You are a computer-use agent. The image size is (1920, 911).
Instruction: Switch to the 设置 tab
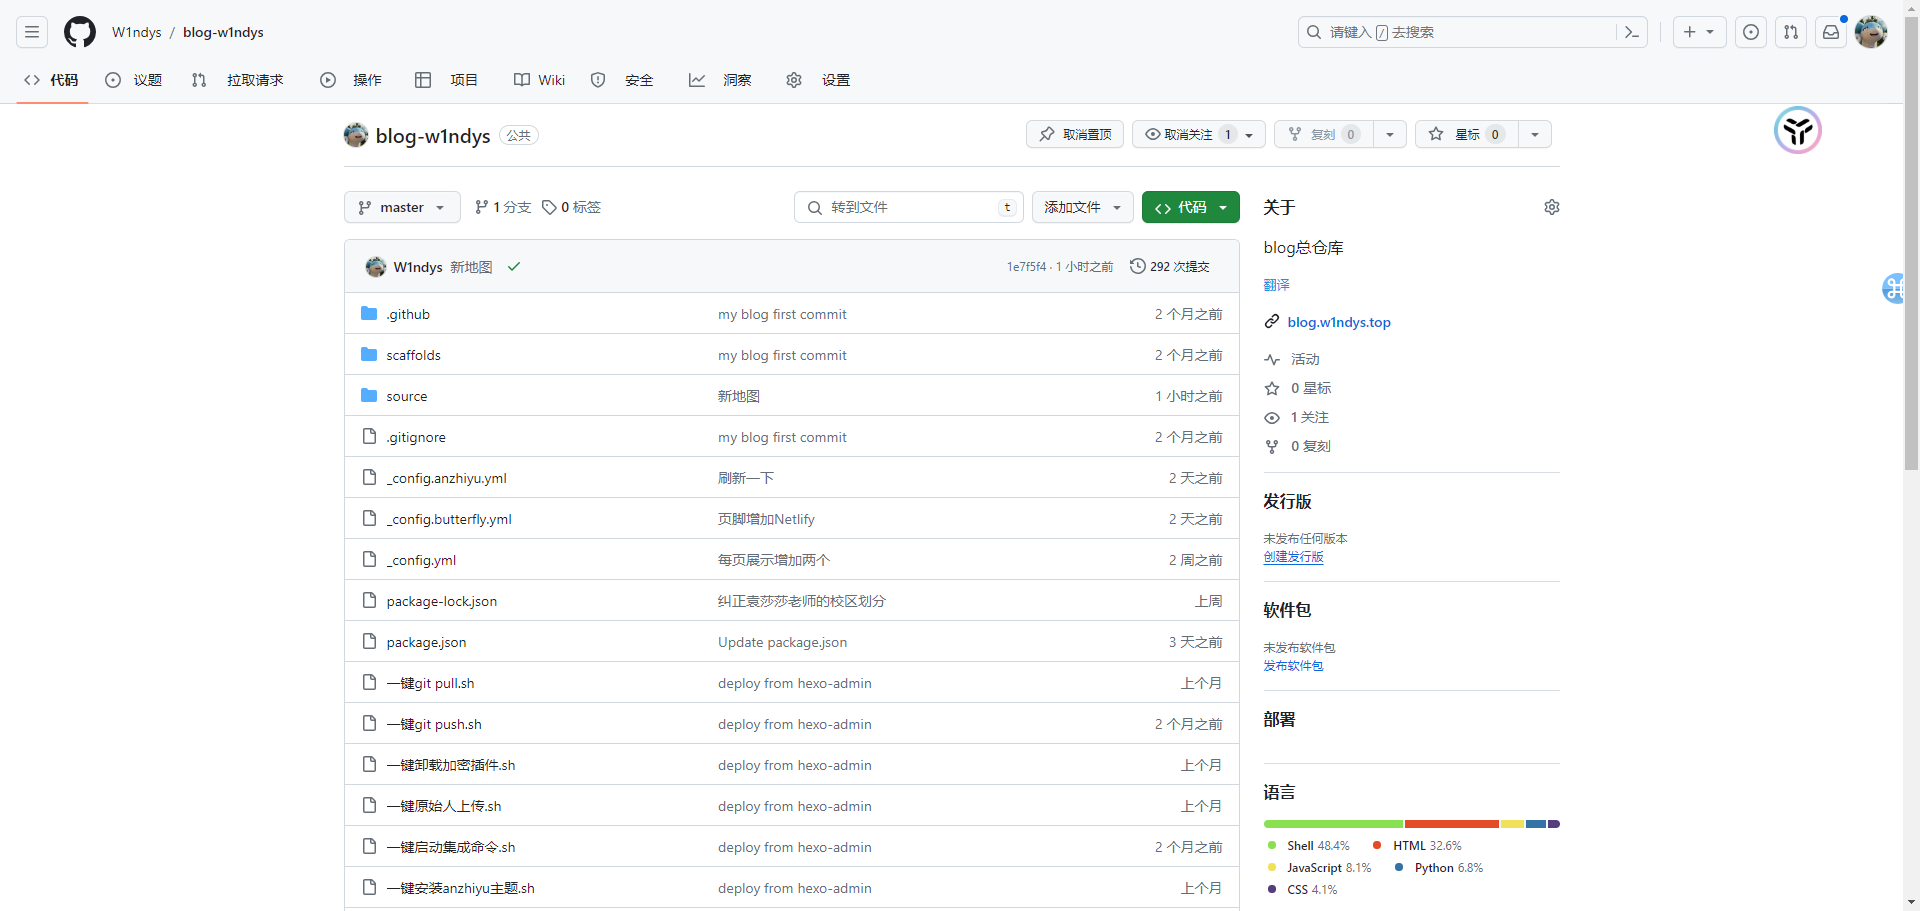tap(822, 80)
